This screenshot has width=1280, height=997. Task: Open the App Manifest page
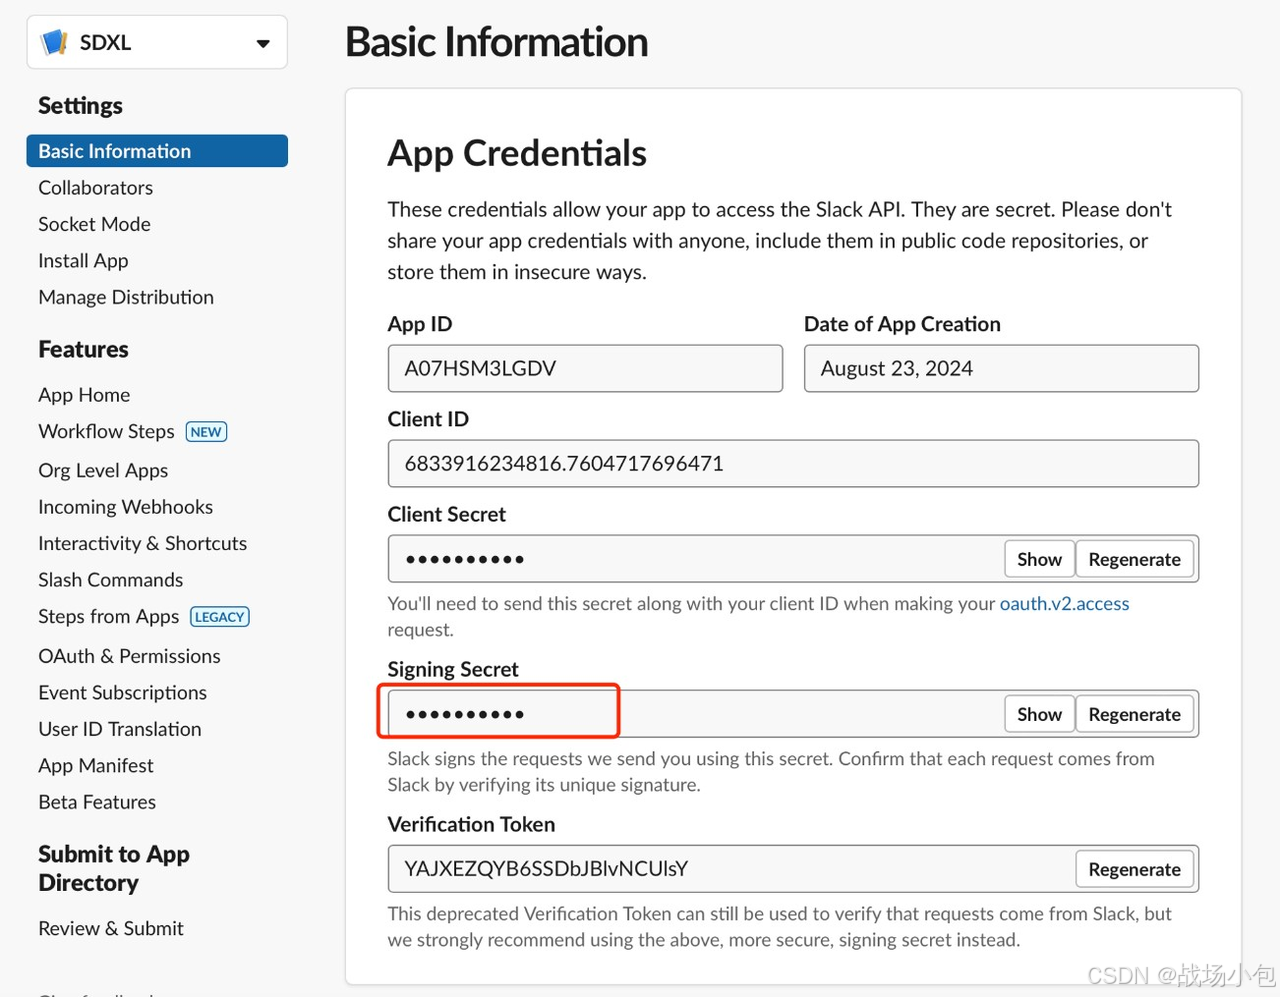point(96,766)
